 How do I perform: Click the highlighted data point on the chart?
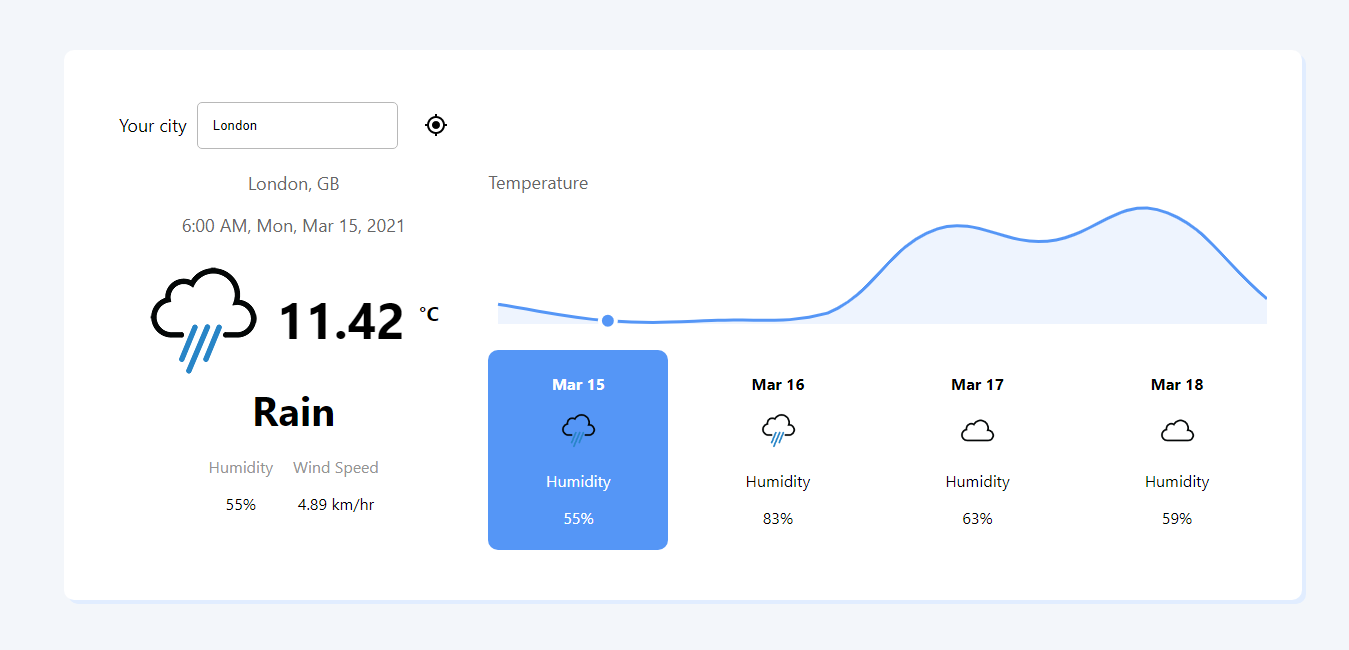607,320
